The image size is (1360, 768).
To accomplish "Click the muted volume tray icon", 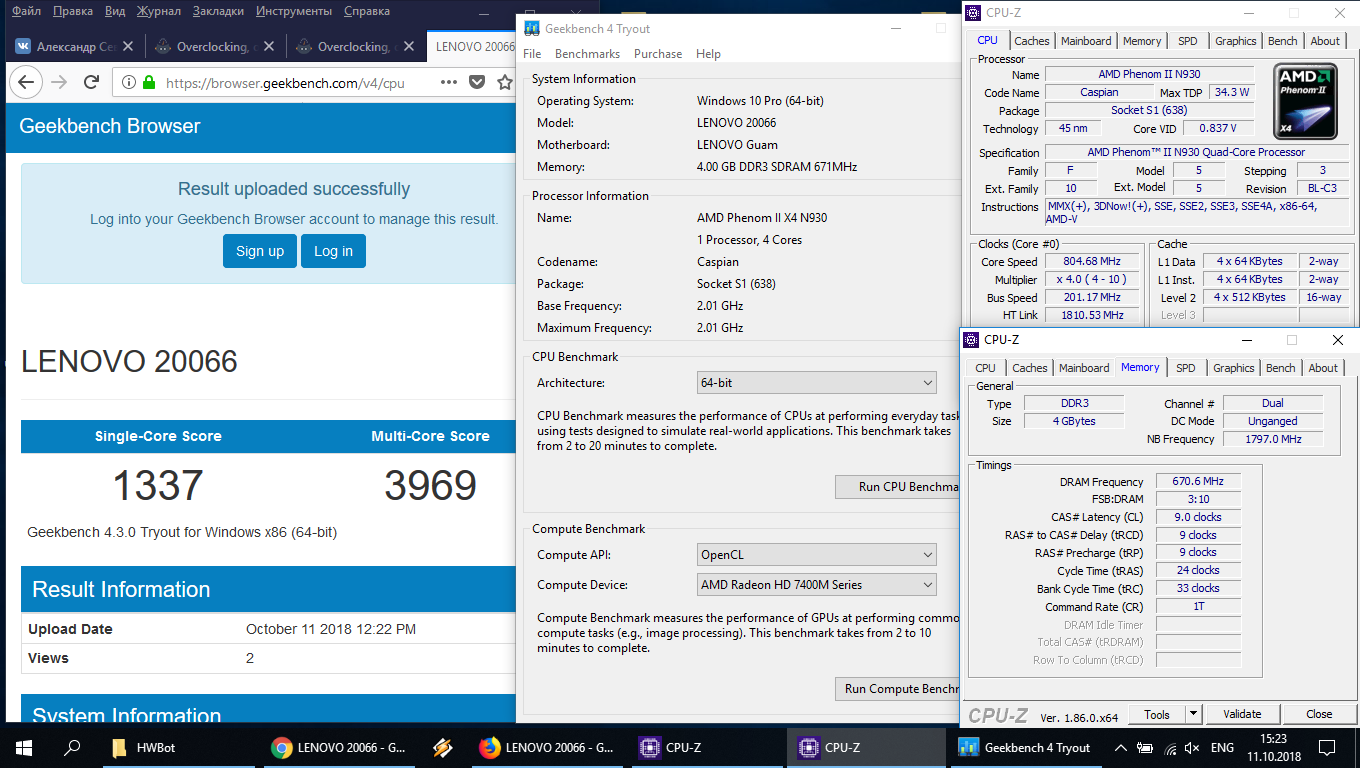I will point(1191,748).
